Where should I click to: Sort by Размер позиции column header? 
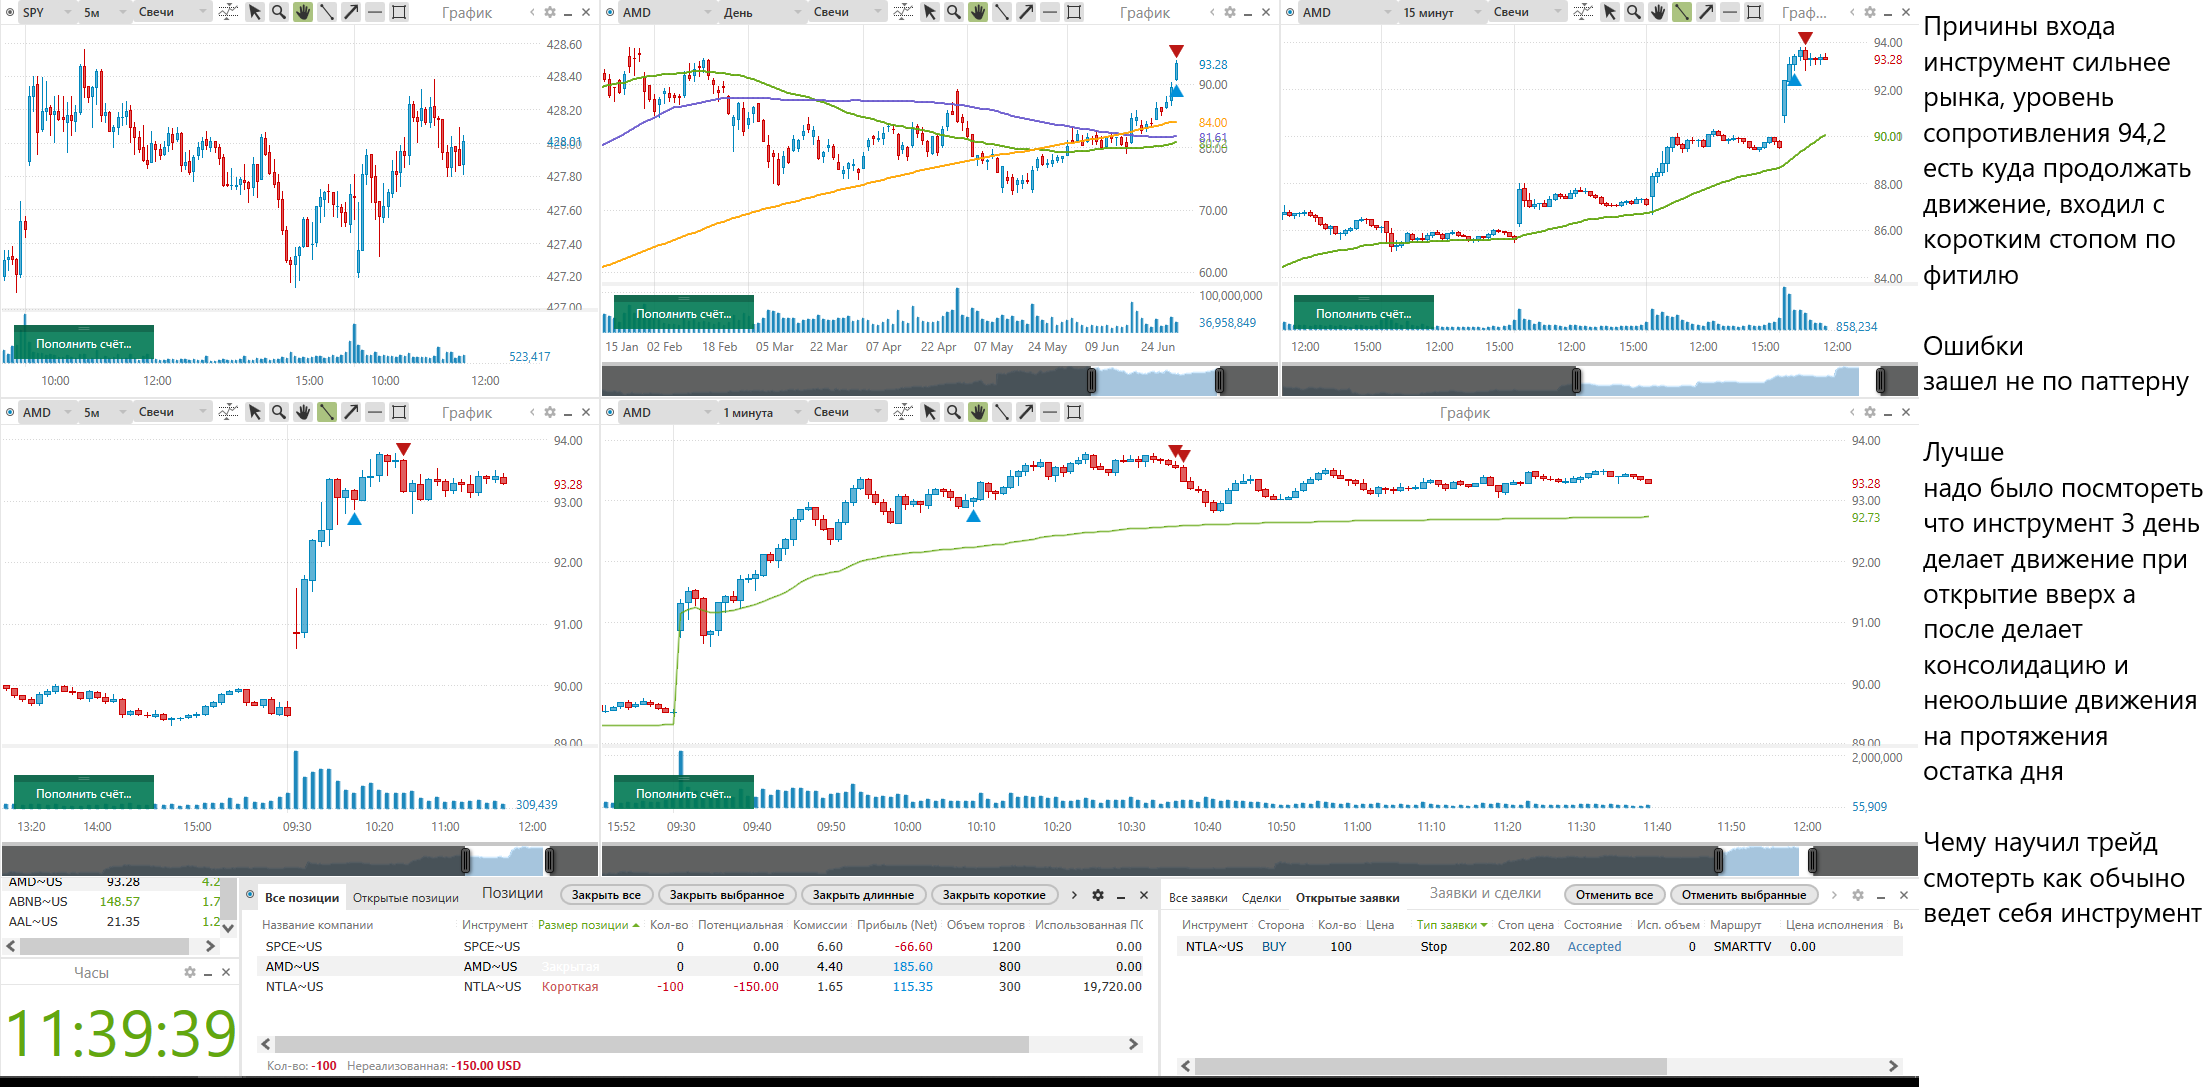[587, 925]
